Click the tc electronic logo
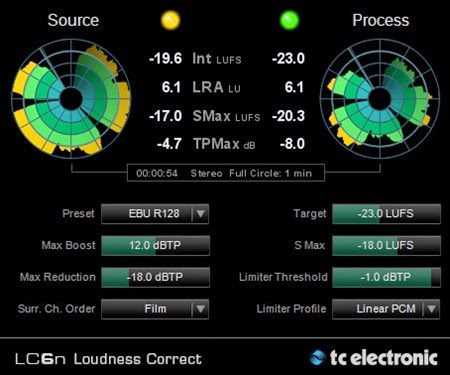 373,358
